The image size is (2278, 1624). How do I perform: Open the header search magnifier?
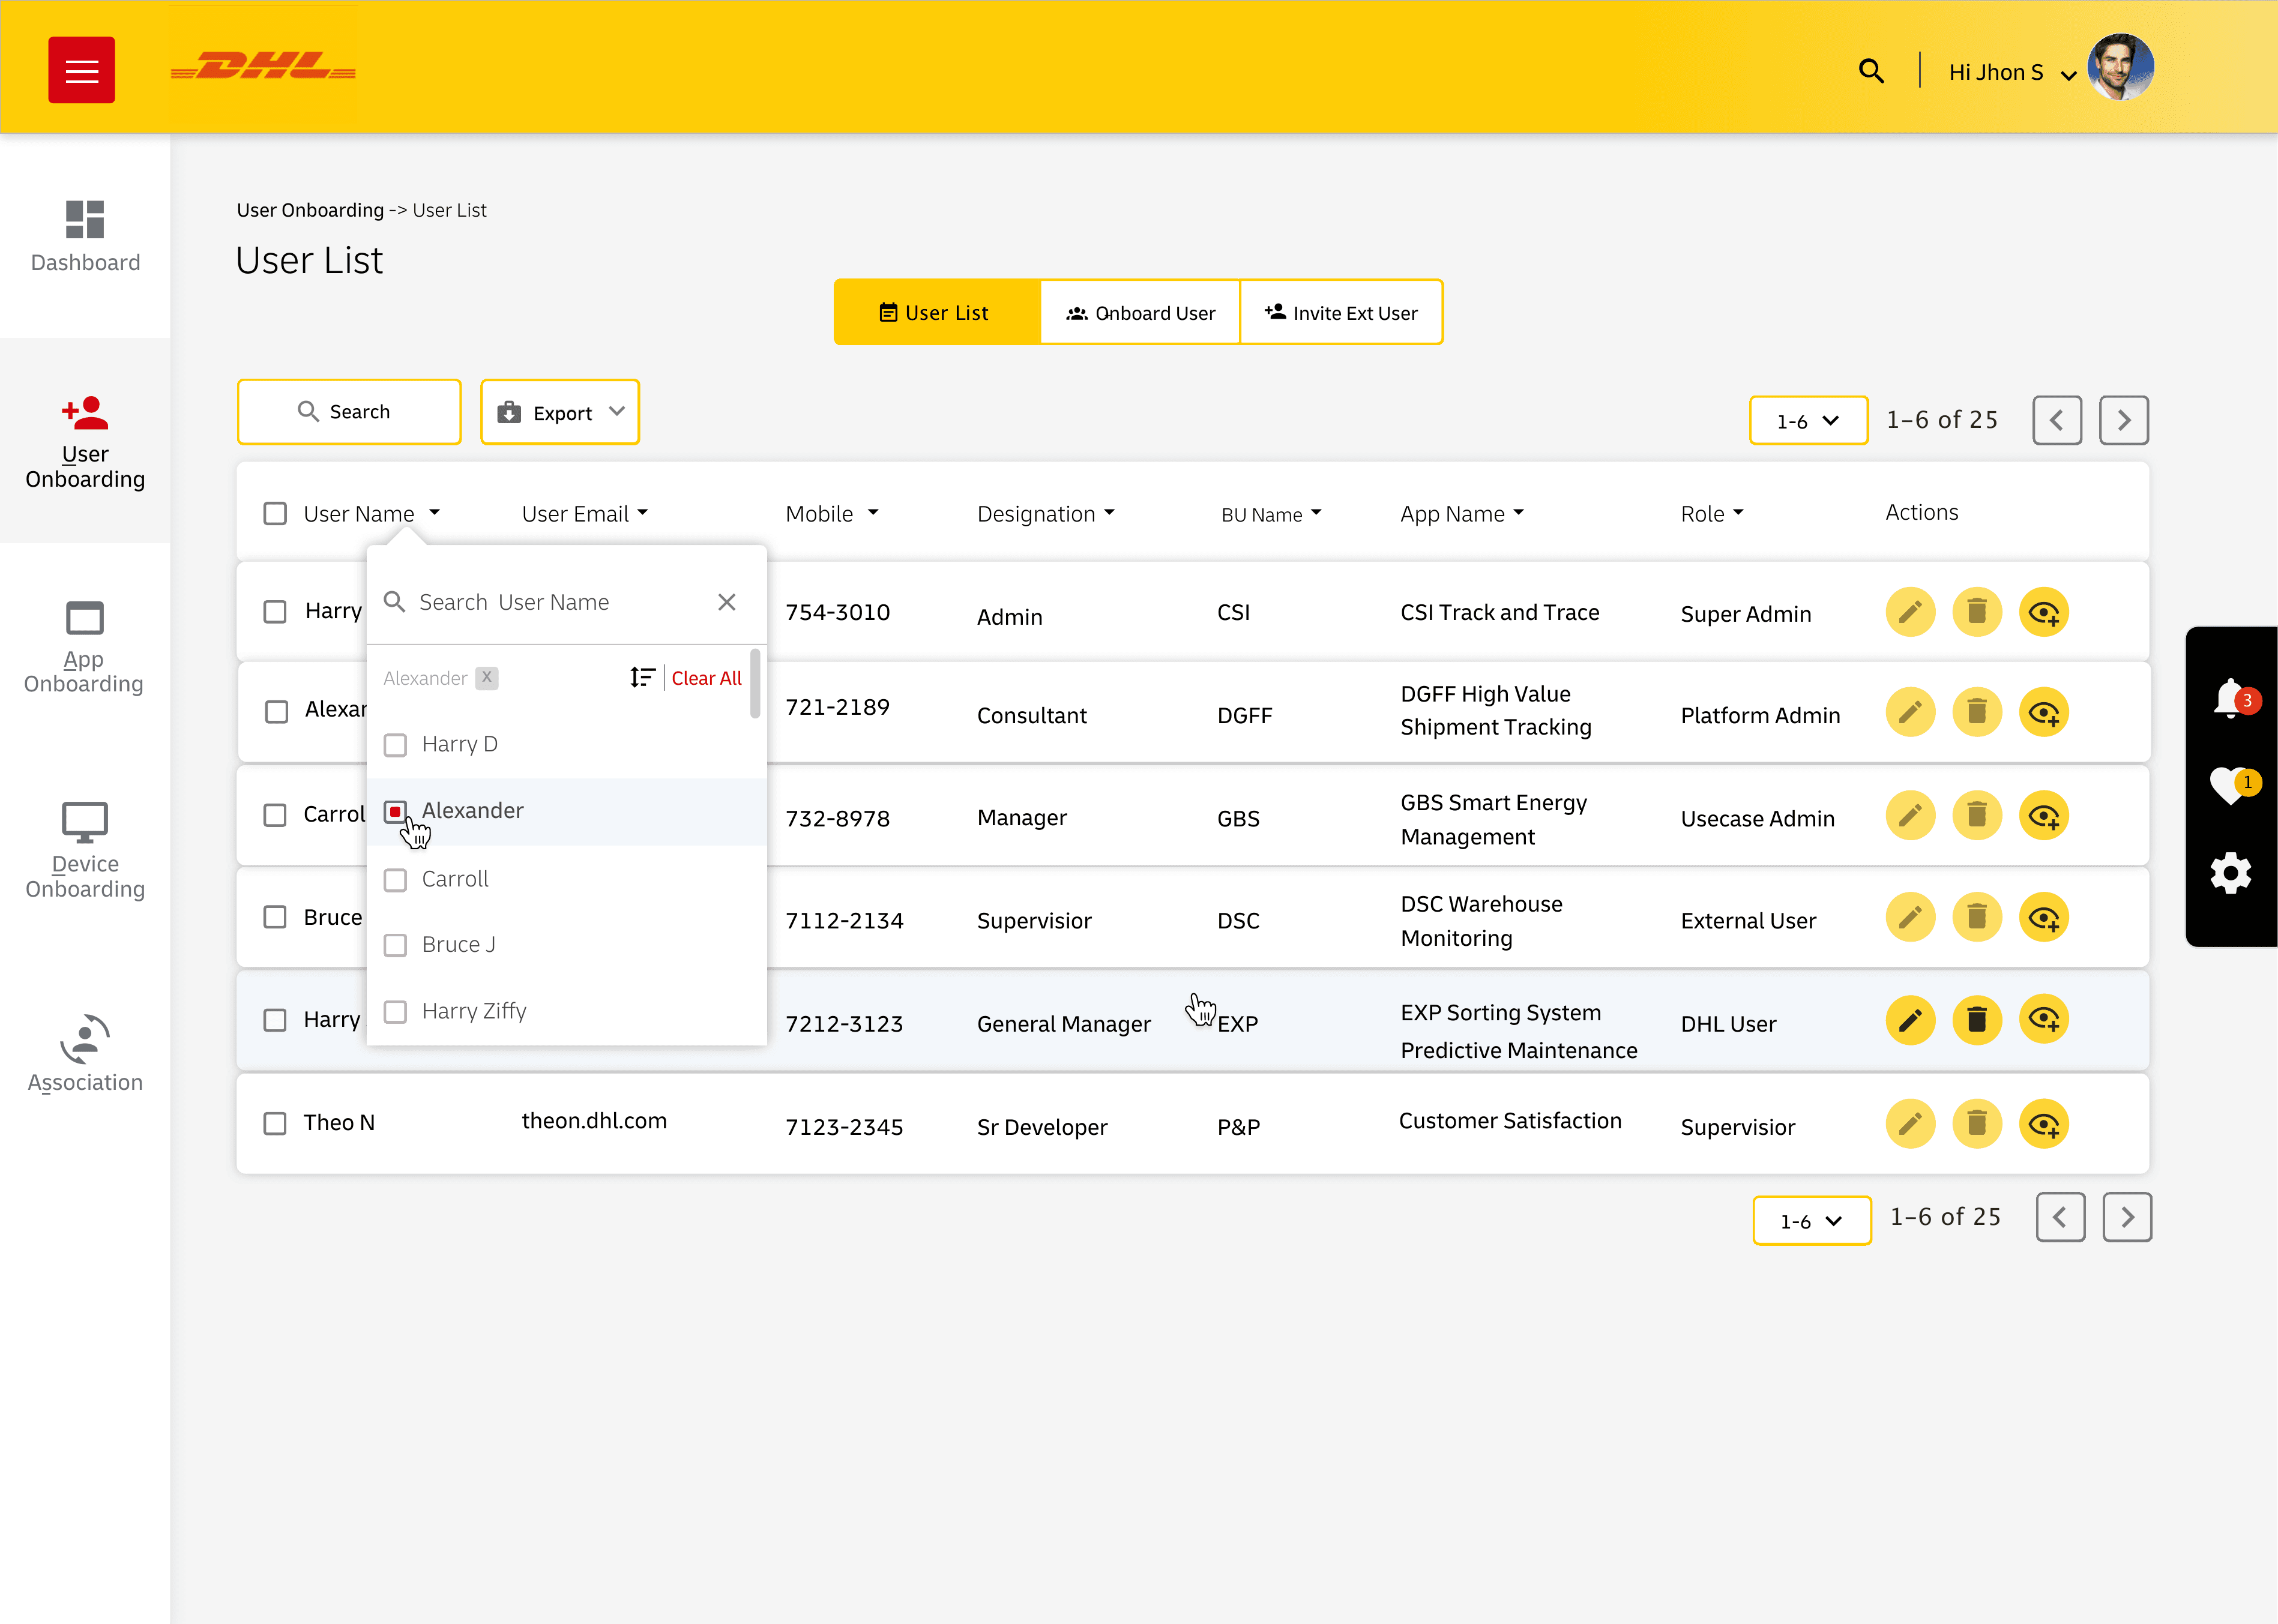click(1871, 71)
